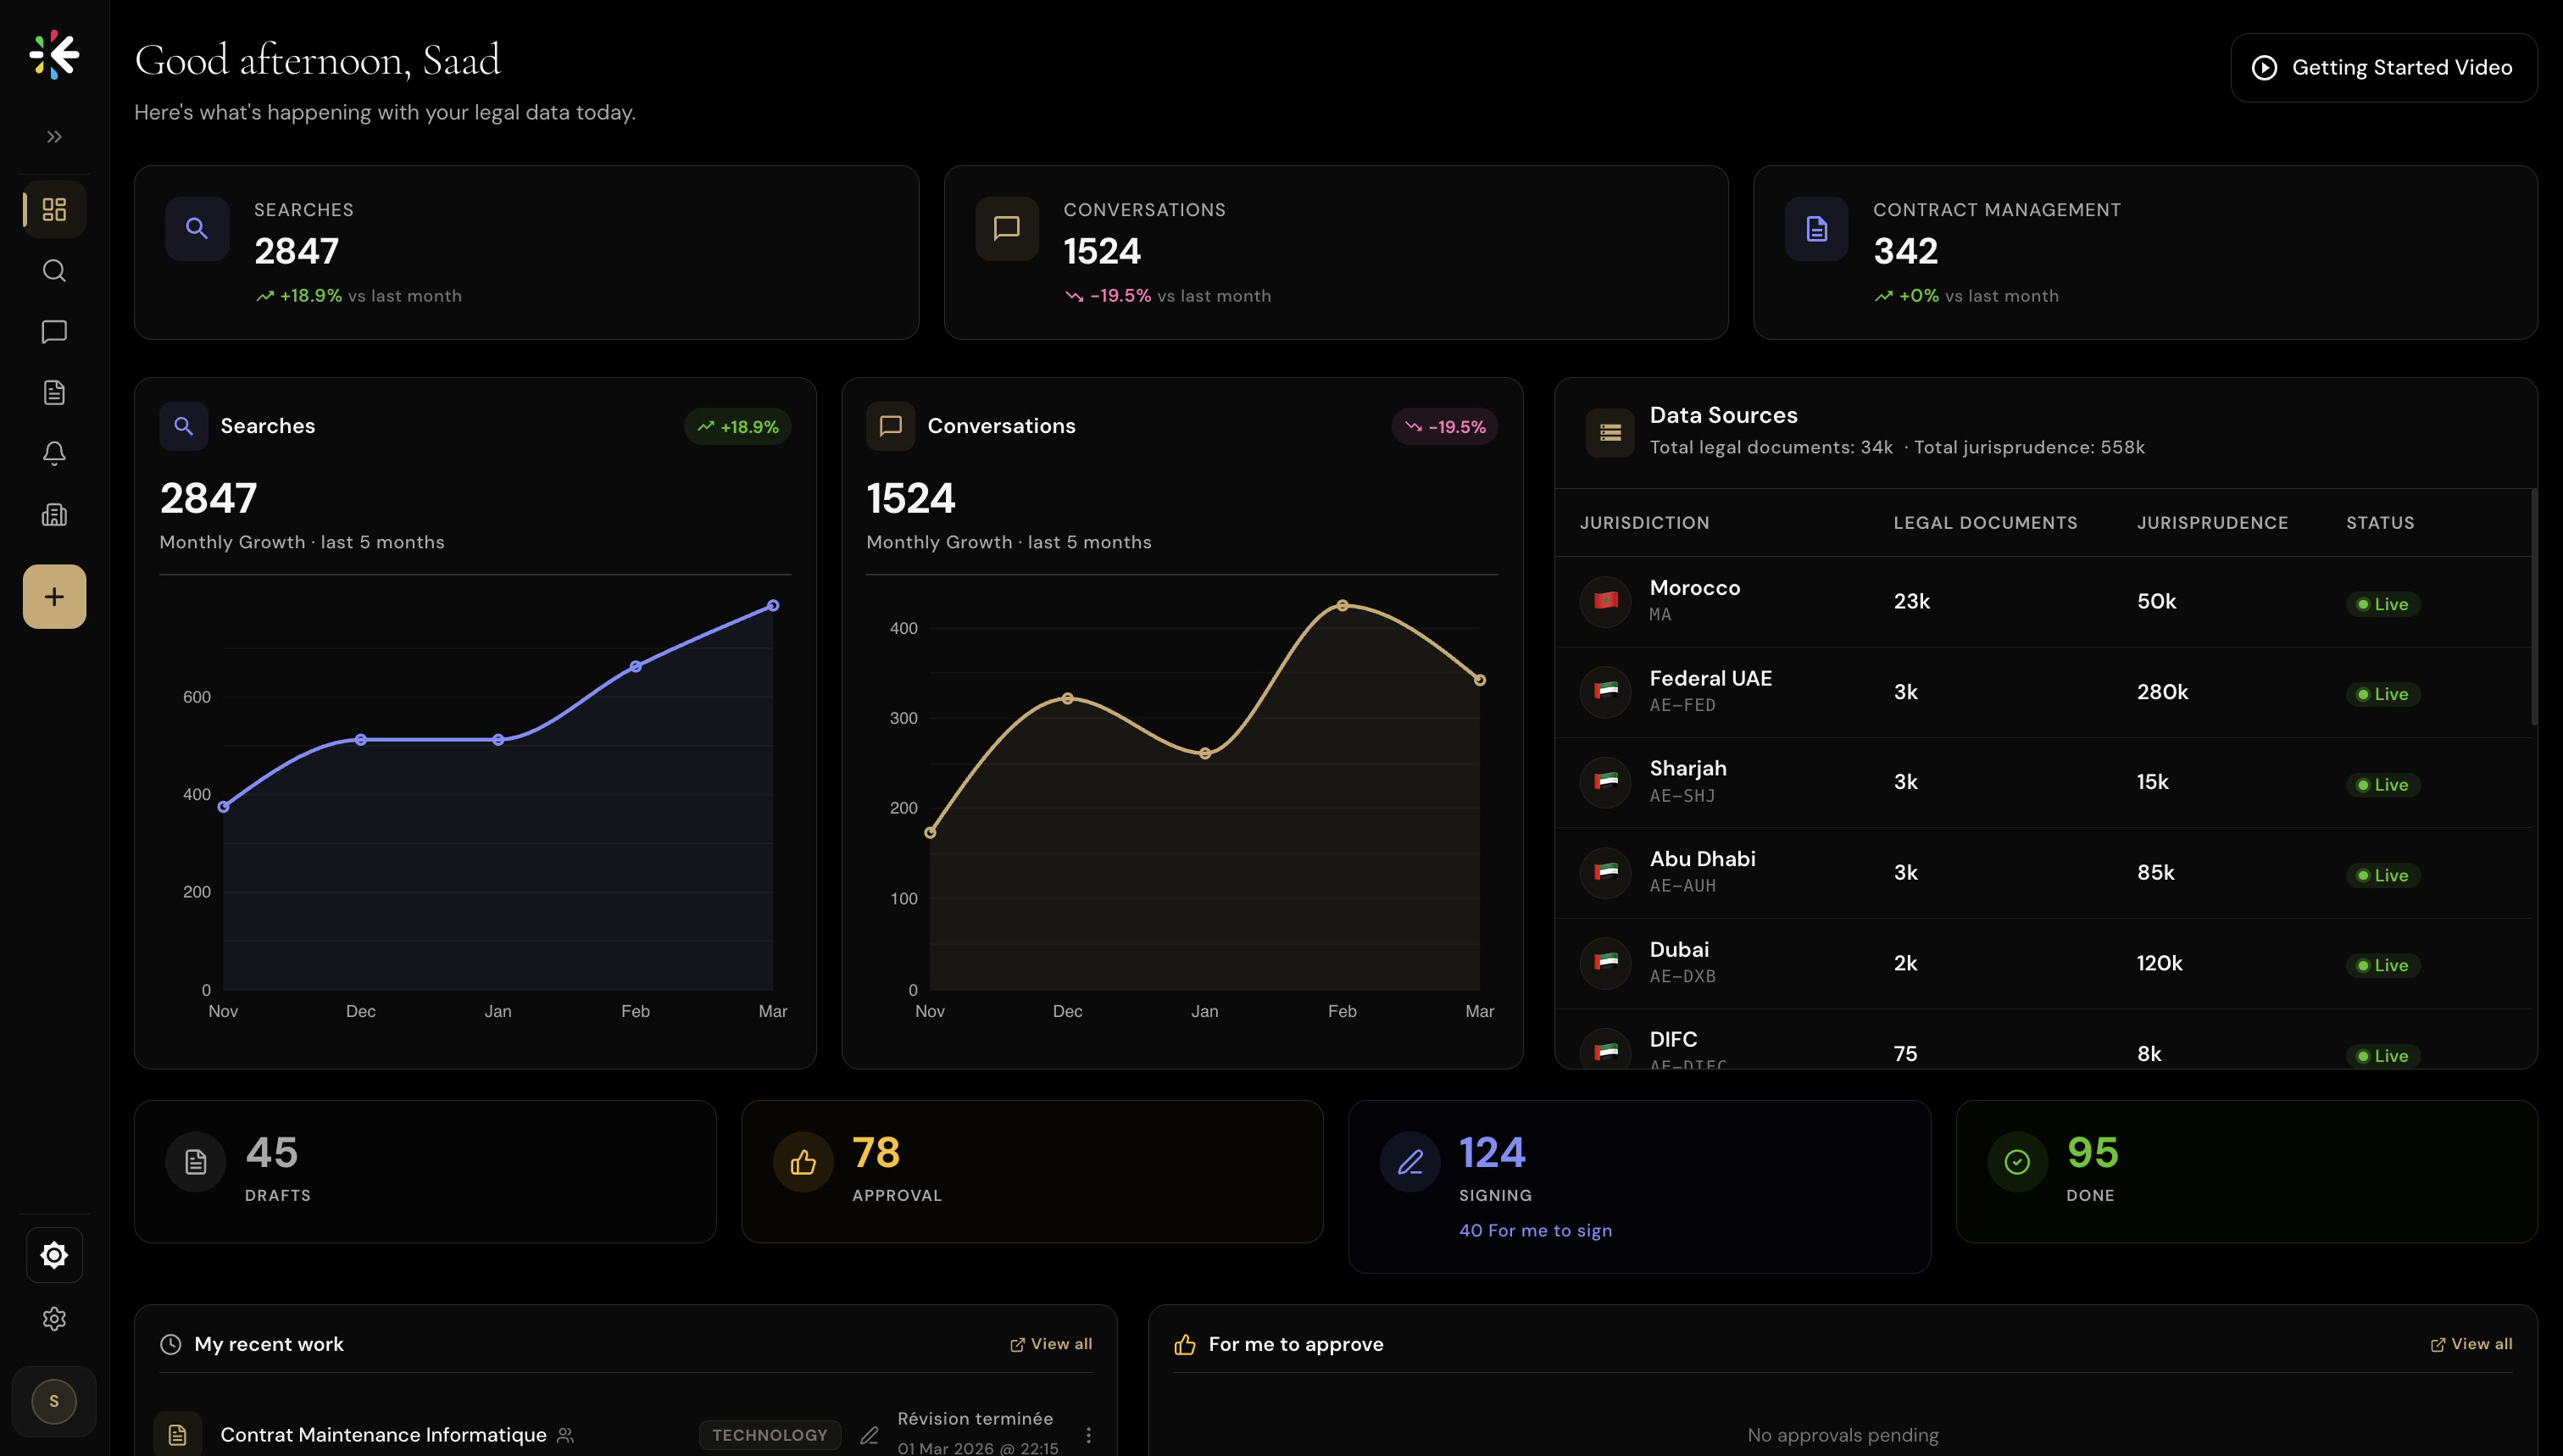Click Data Sources table scrollbar
This screenshot has height=1456, width=2563.
(x=2534, y=607)
